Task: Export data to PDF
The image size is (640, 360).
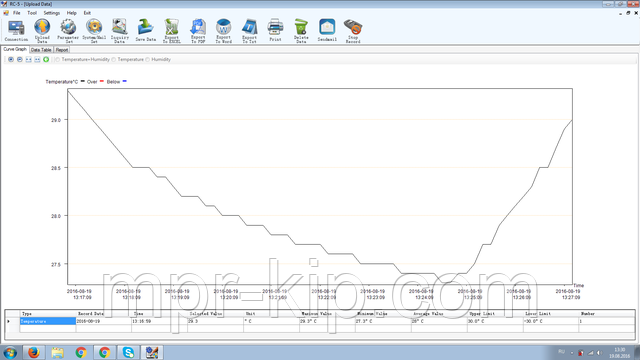Action: click(198, 31)
